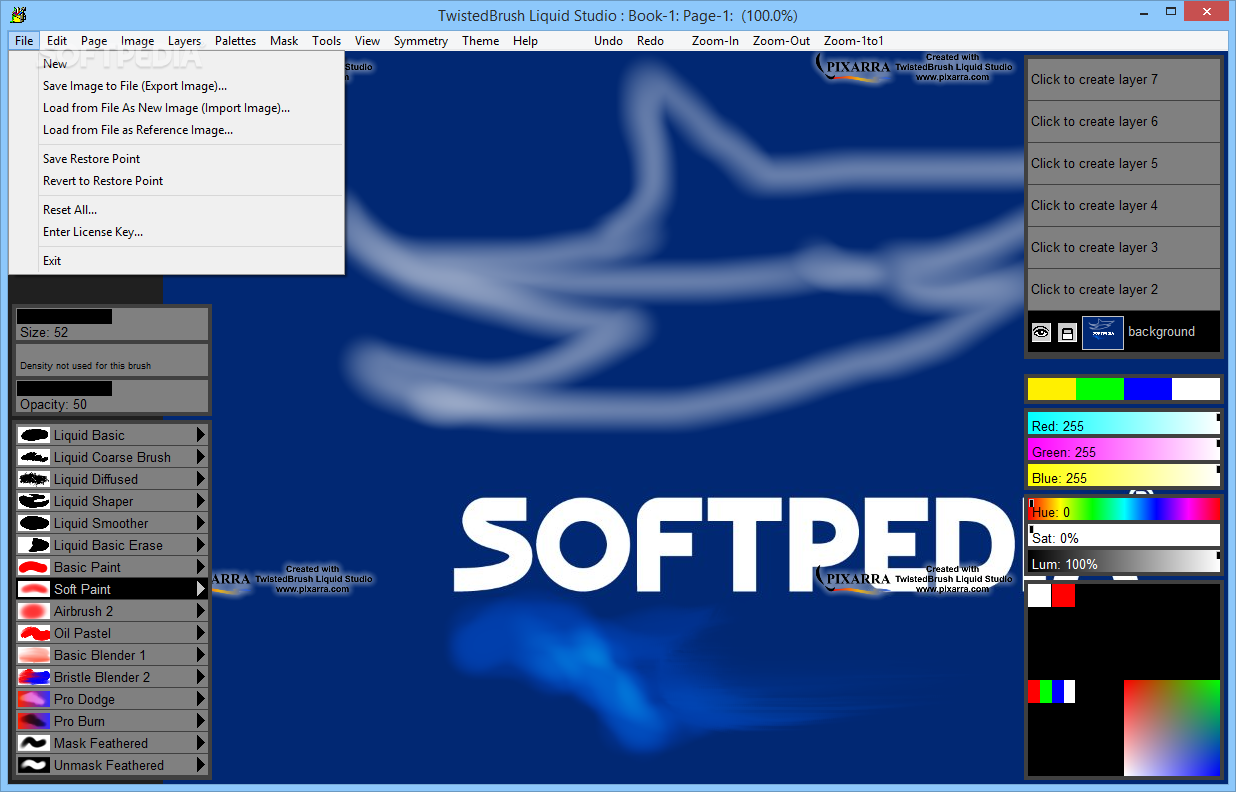The width and height of the screenshot is (1236, 792).
Task: Pick the green swatch in color strip
Action: point(1100,389)
